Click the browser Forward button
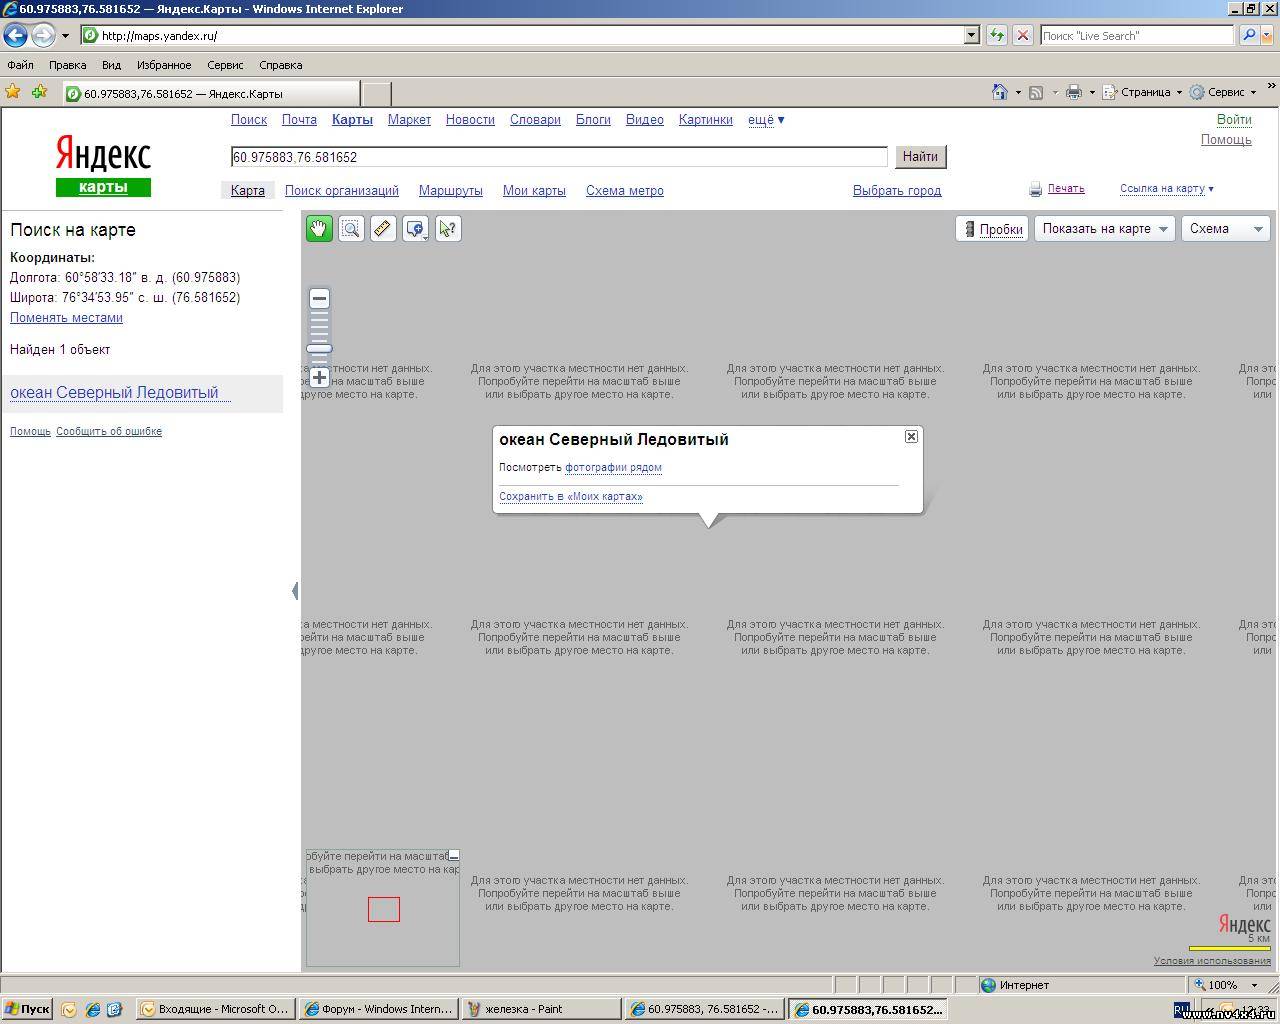Screen dimensions: 1280x1024 [x=42, y=35]
